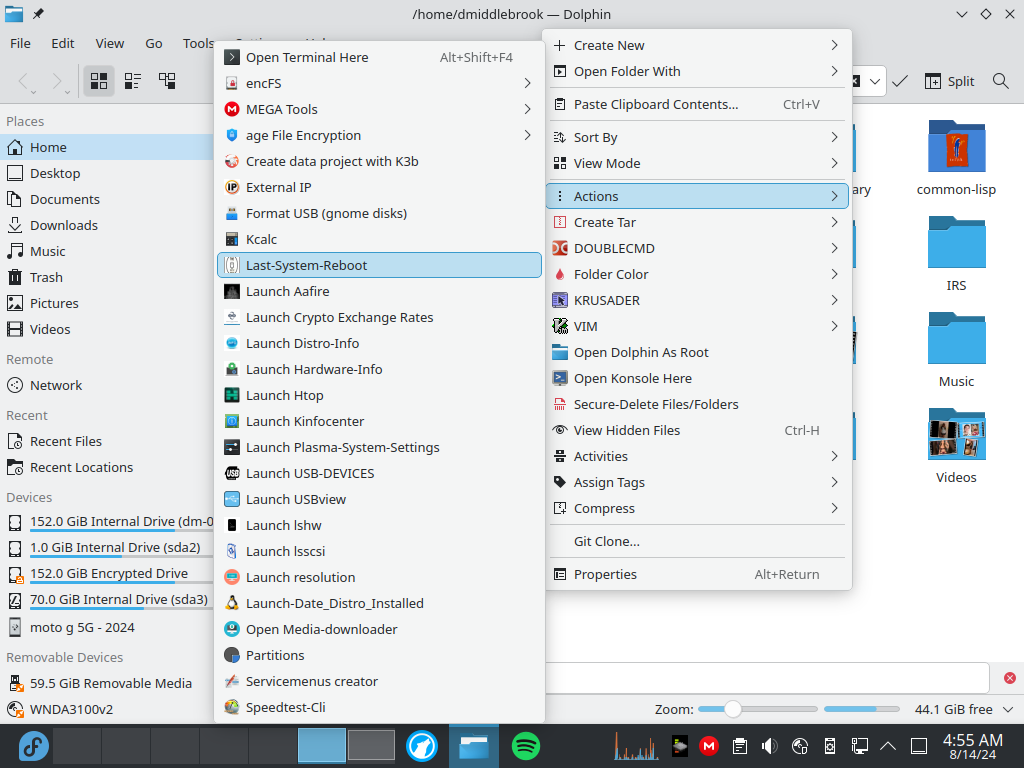Toggle View Hidden Files
1024x768 pixels.
(x=697, y=430)
